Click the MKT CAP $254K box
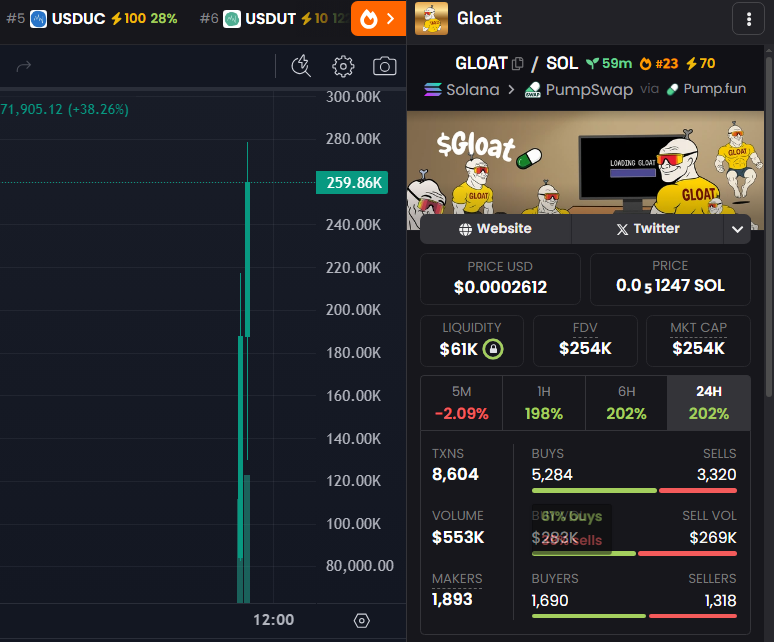The image size is (774, 642). 698,340
